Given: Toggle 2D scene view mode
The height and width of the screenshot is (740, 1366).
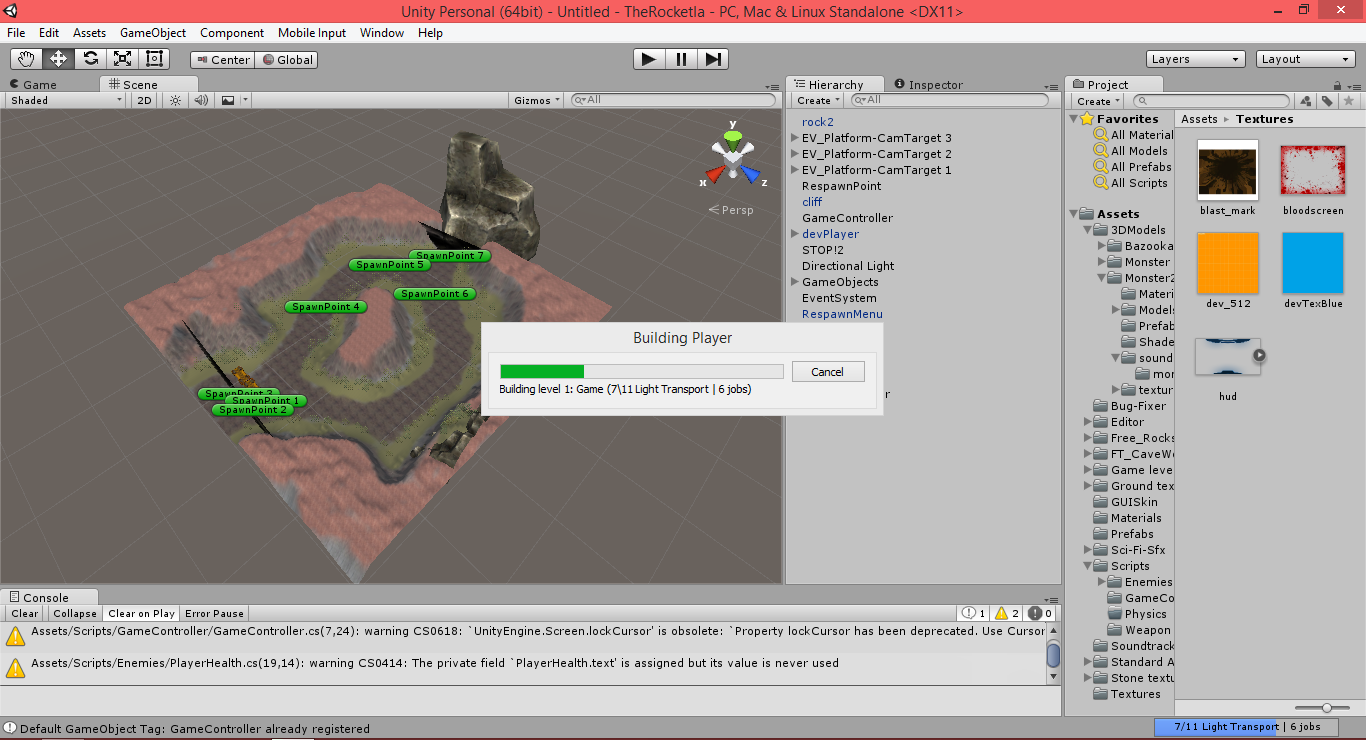Looking at the screenshot, I should (x=145, y=100).
